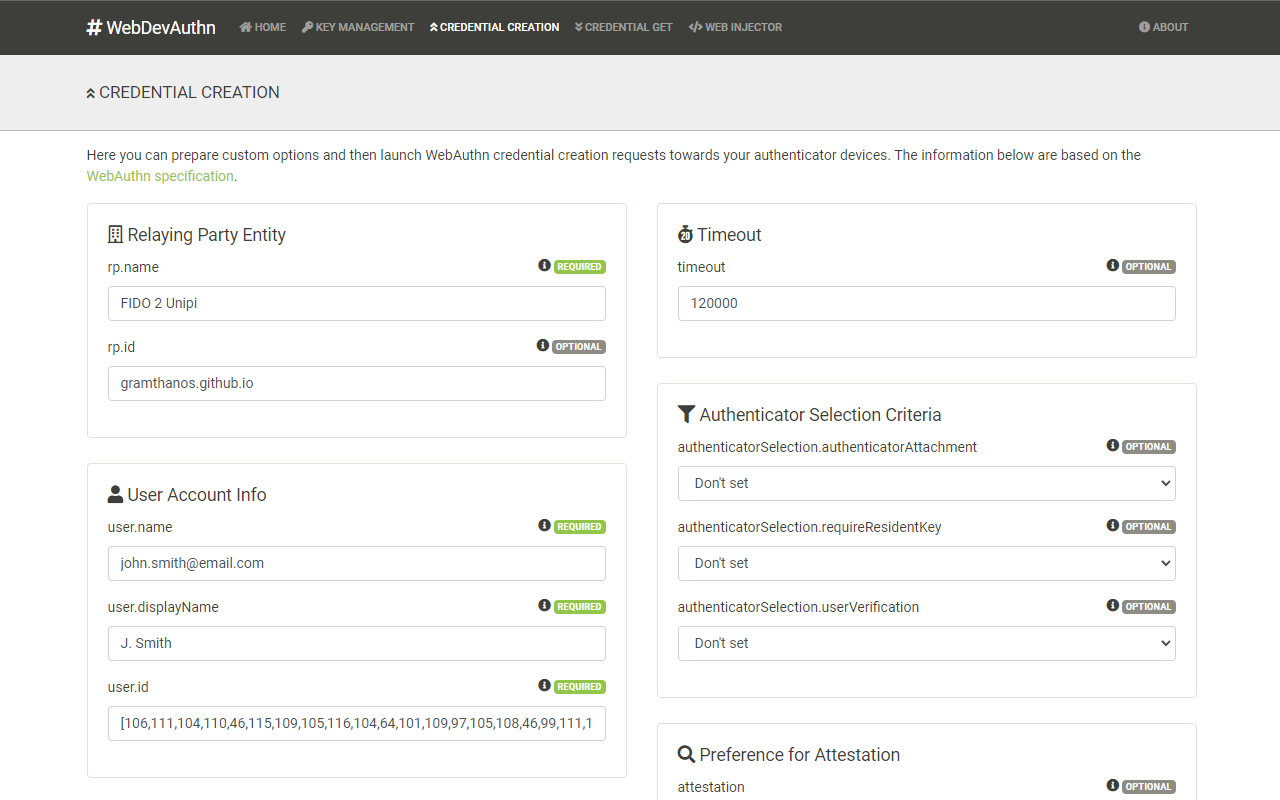Go to the Home page
Screen dimensions: 1280x800
click(263, 27)
